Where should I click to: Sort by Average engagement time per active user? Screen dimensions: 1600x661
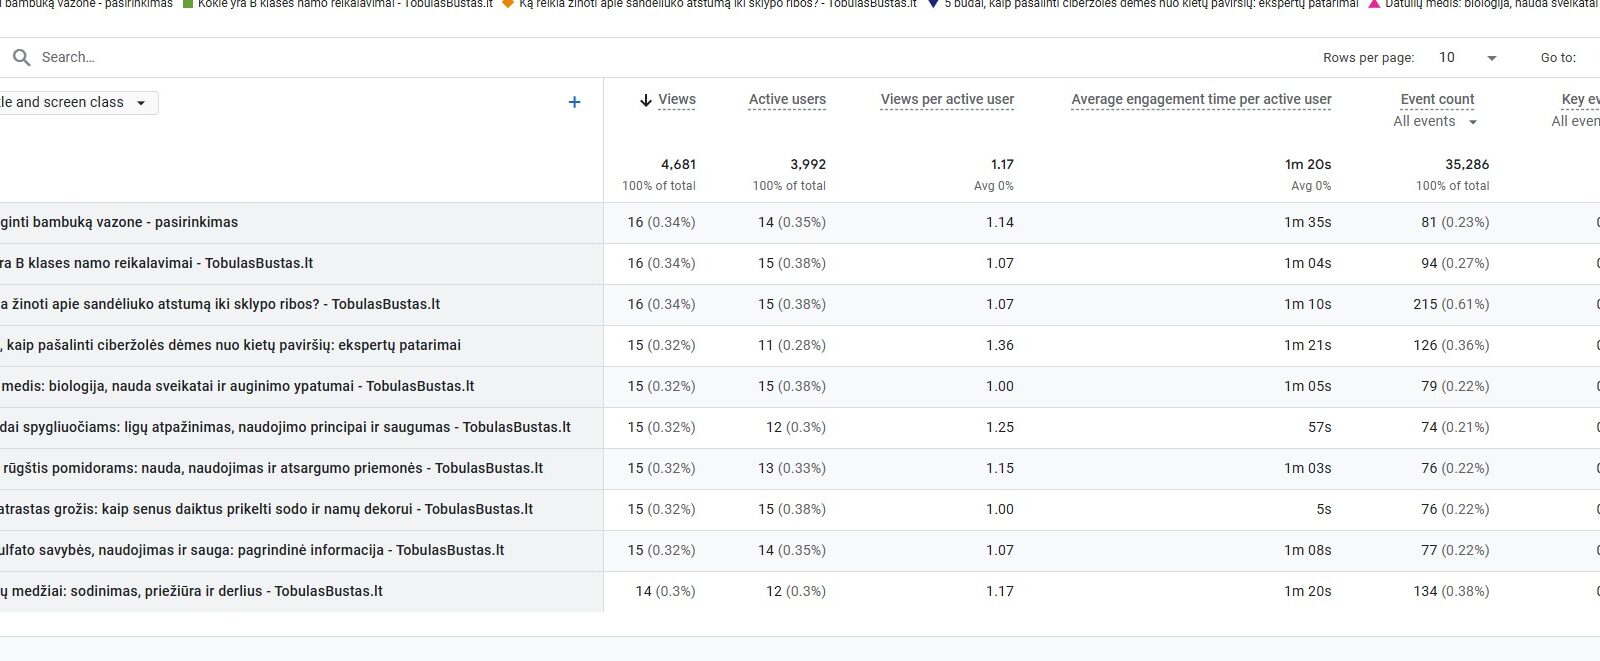pyautogui.click(x=1200, y=99)
